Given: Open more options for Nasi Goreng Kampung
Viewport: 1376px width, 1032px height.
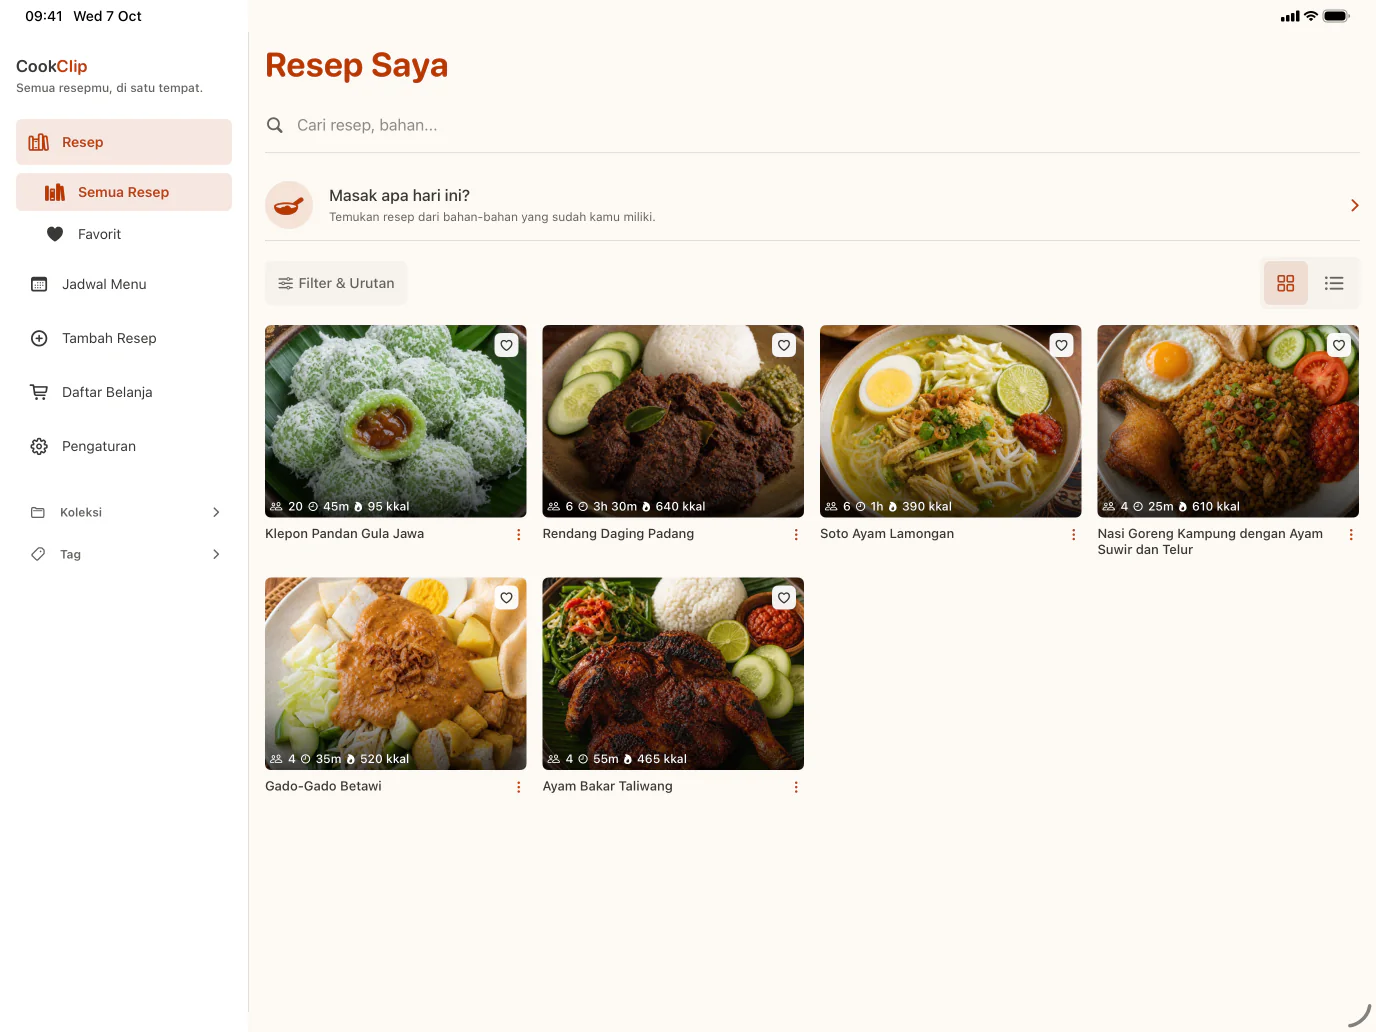Looking at the screenshot, I should pos(1351,535).
